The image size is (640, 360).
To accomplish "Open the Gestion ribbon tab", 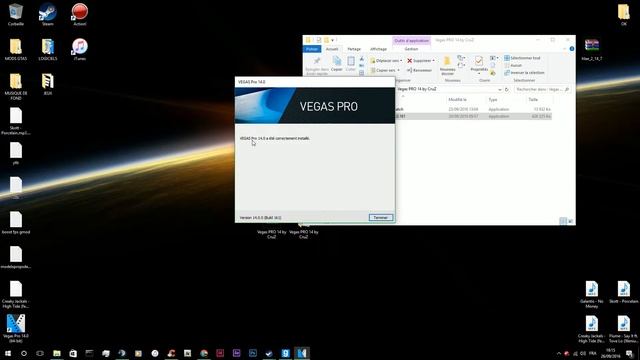I will [x=411, y=49].
